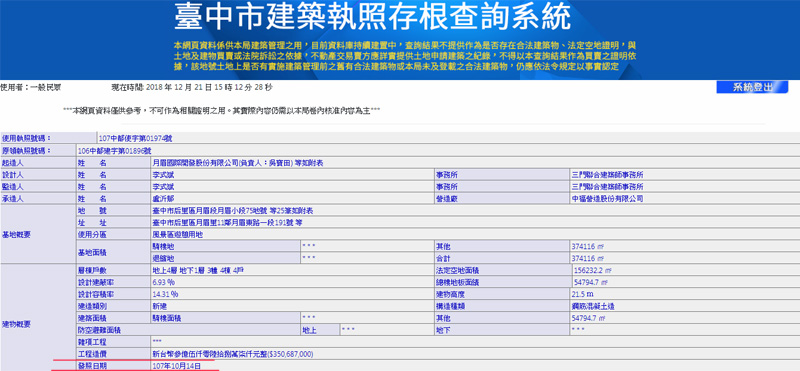Select the 鋼筋混凝土造 structure type value
Viewport: 800px width, 371px height.
tap(593, 307)
